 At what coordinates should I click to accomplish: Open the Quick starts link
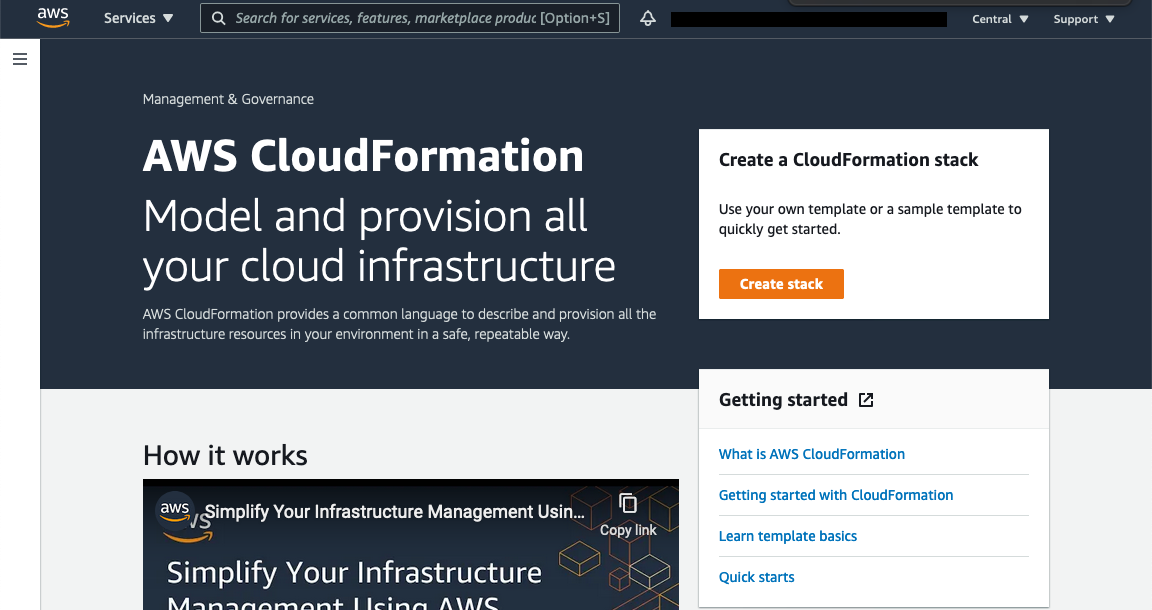tap(756, 578)
